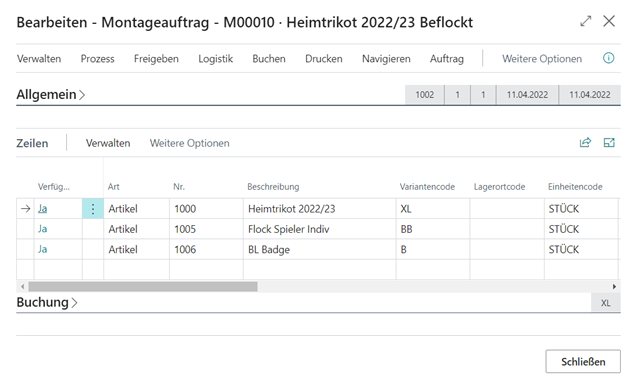The image size is (637, 387).
Task: Click the Schließen button
Action: 583,361
